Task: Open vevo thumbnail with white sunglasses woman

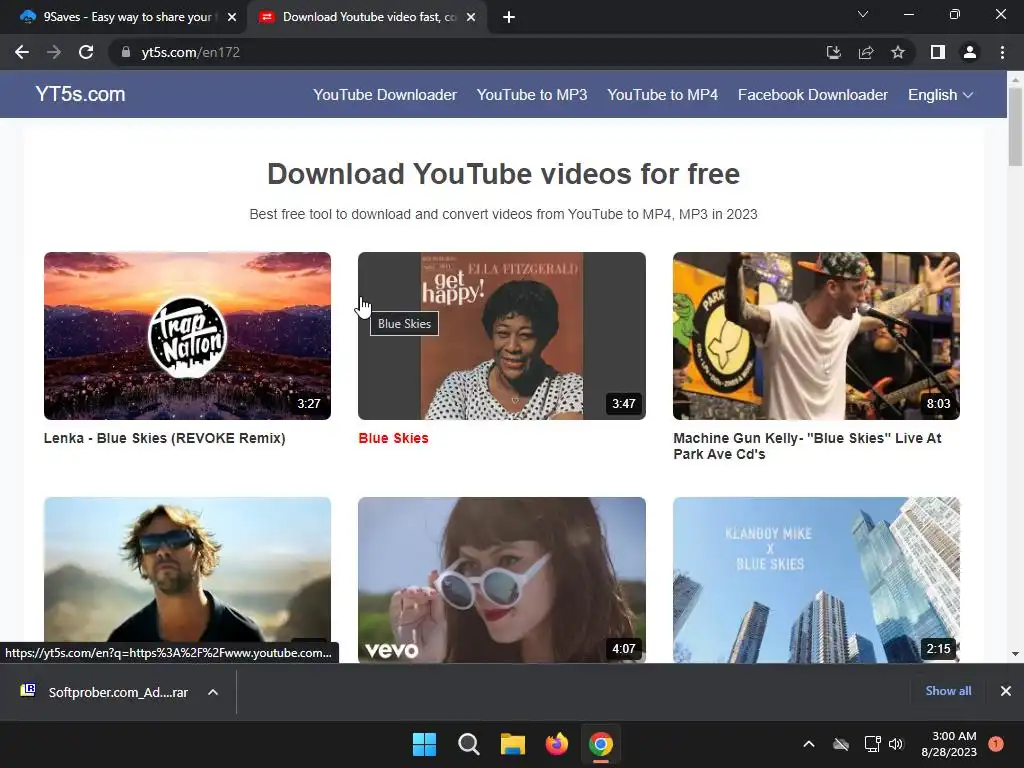Action: point(502,580)
